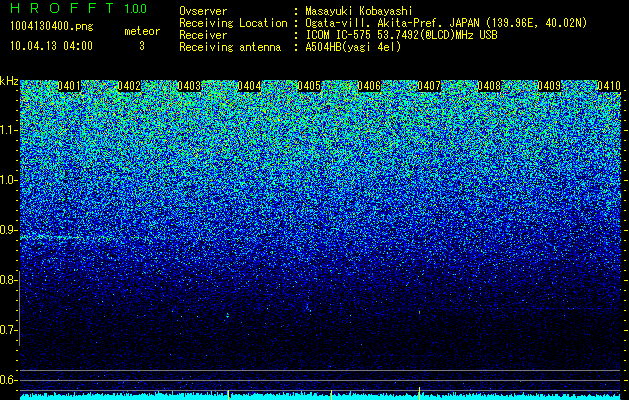Click the kHz axis unit label

(x=9, y=81)
